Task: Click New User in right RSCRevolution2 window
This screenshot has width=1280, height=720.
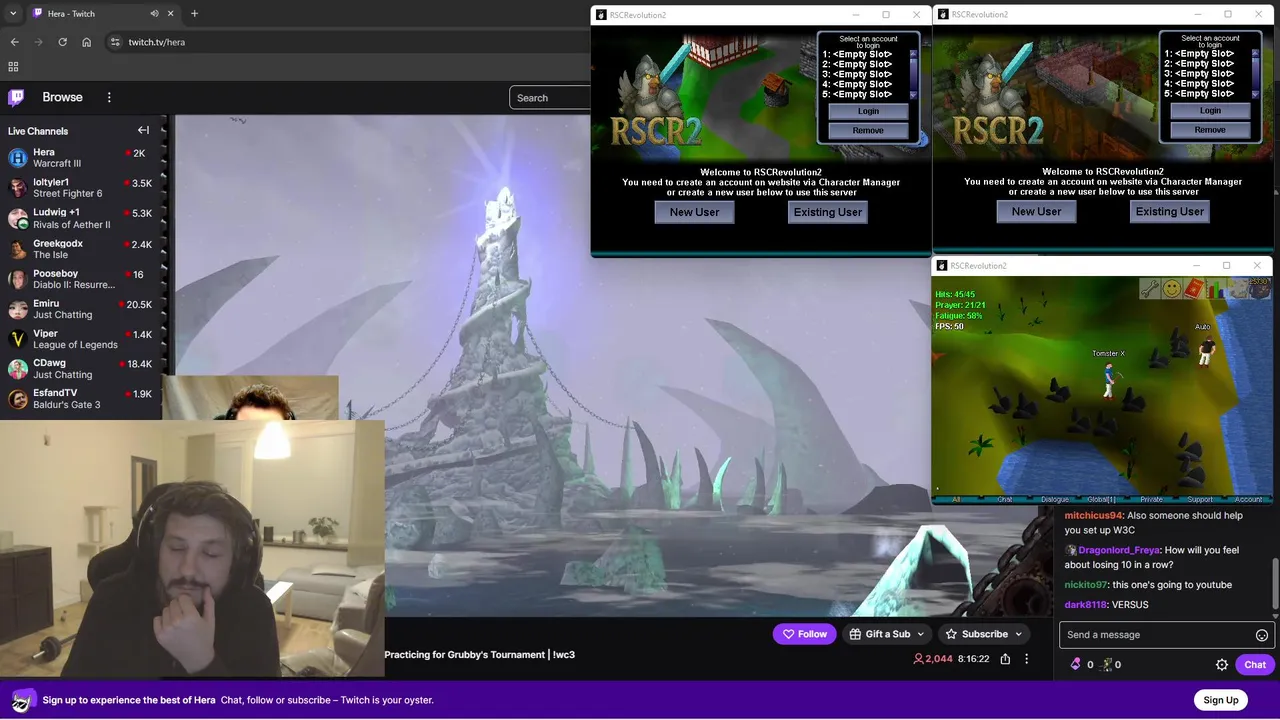Action: click(1036, 211)
